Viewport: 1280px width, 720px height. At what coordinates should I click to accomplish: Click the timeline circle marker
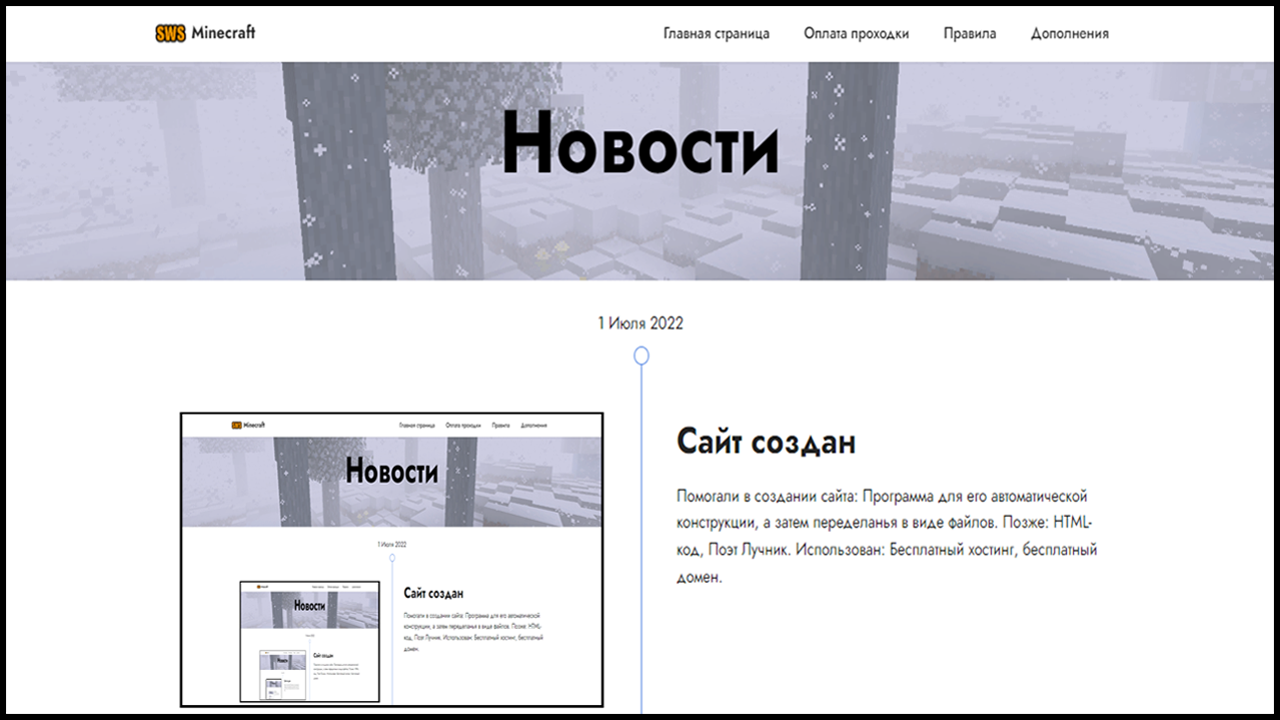pos(642,355)
